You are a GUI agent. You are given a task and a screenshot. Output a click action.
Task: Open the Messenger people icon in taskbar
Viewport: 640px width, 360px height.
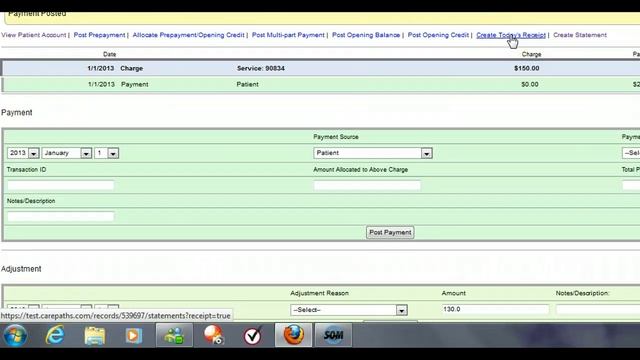(174, 335)
